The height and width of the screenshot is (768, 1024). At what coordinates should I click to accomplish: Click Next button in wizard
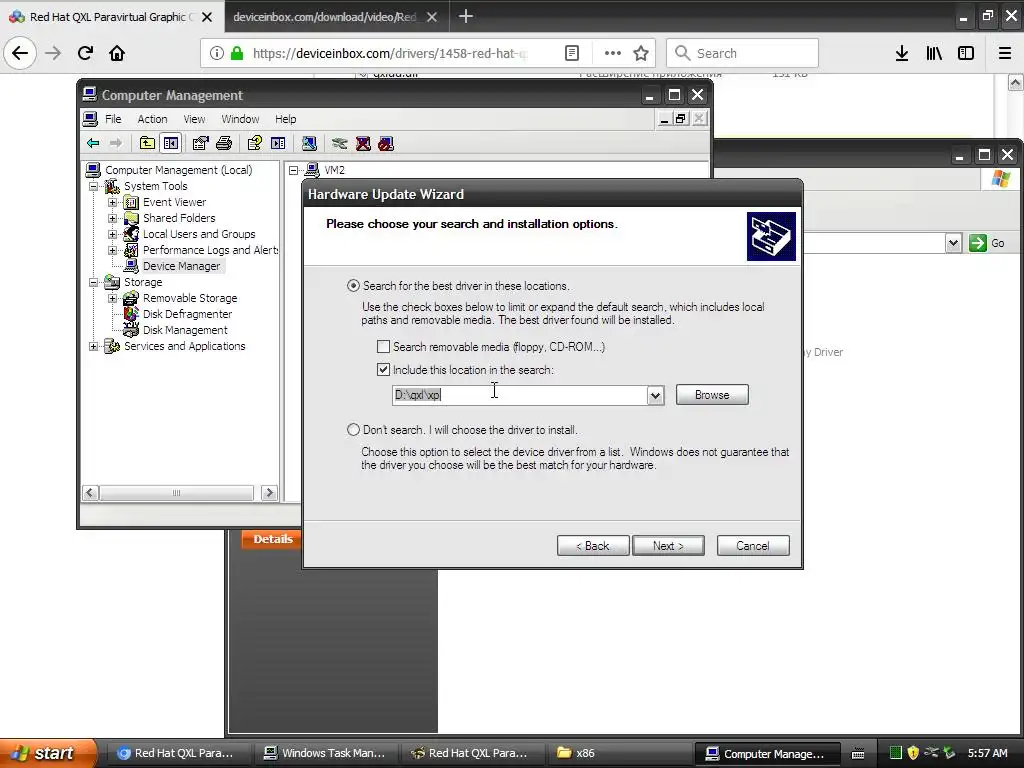(668, 545)
